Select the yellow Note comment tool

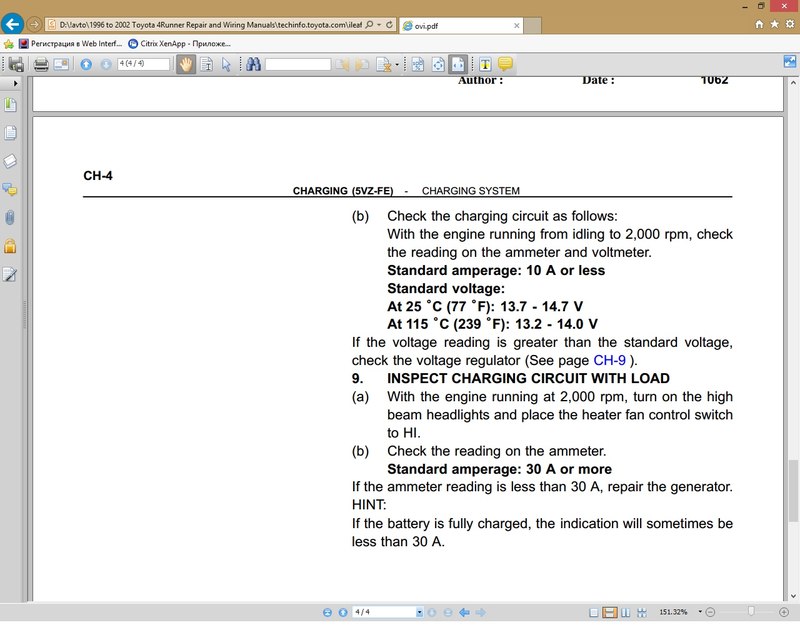(x=505, y=64)
